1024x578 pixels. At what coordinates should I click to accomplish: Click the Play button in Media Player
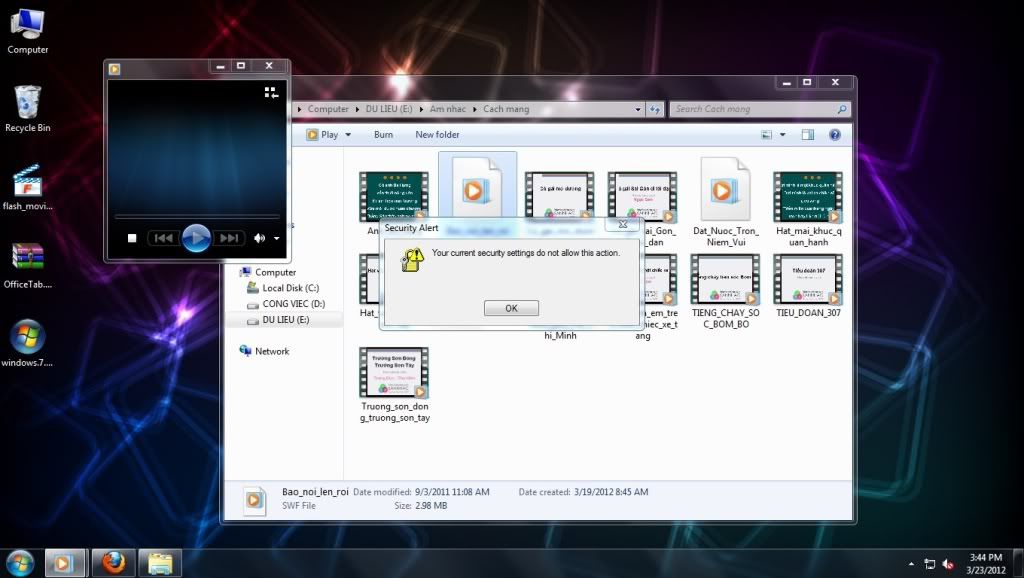click(x=196, y=238)
